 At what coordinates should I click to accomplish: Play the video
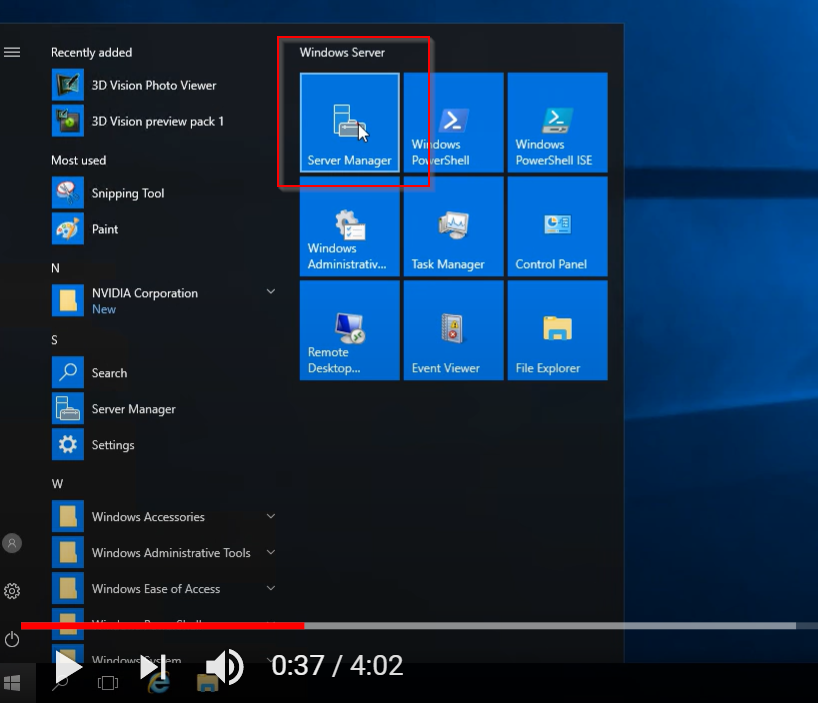[x=68, y=666]
